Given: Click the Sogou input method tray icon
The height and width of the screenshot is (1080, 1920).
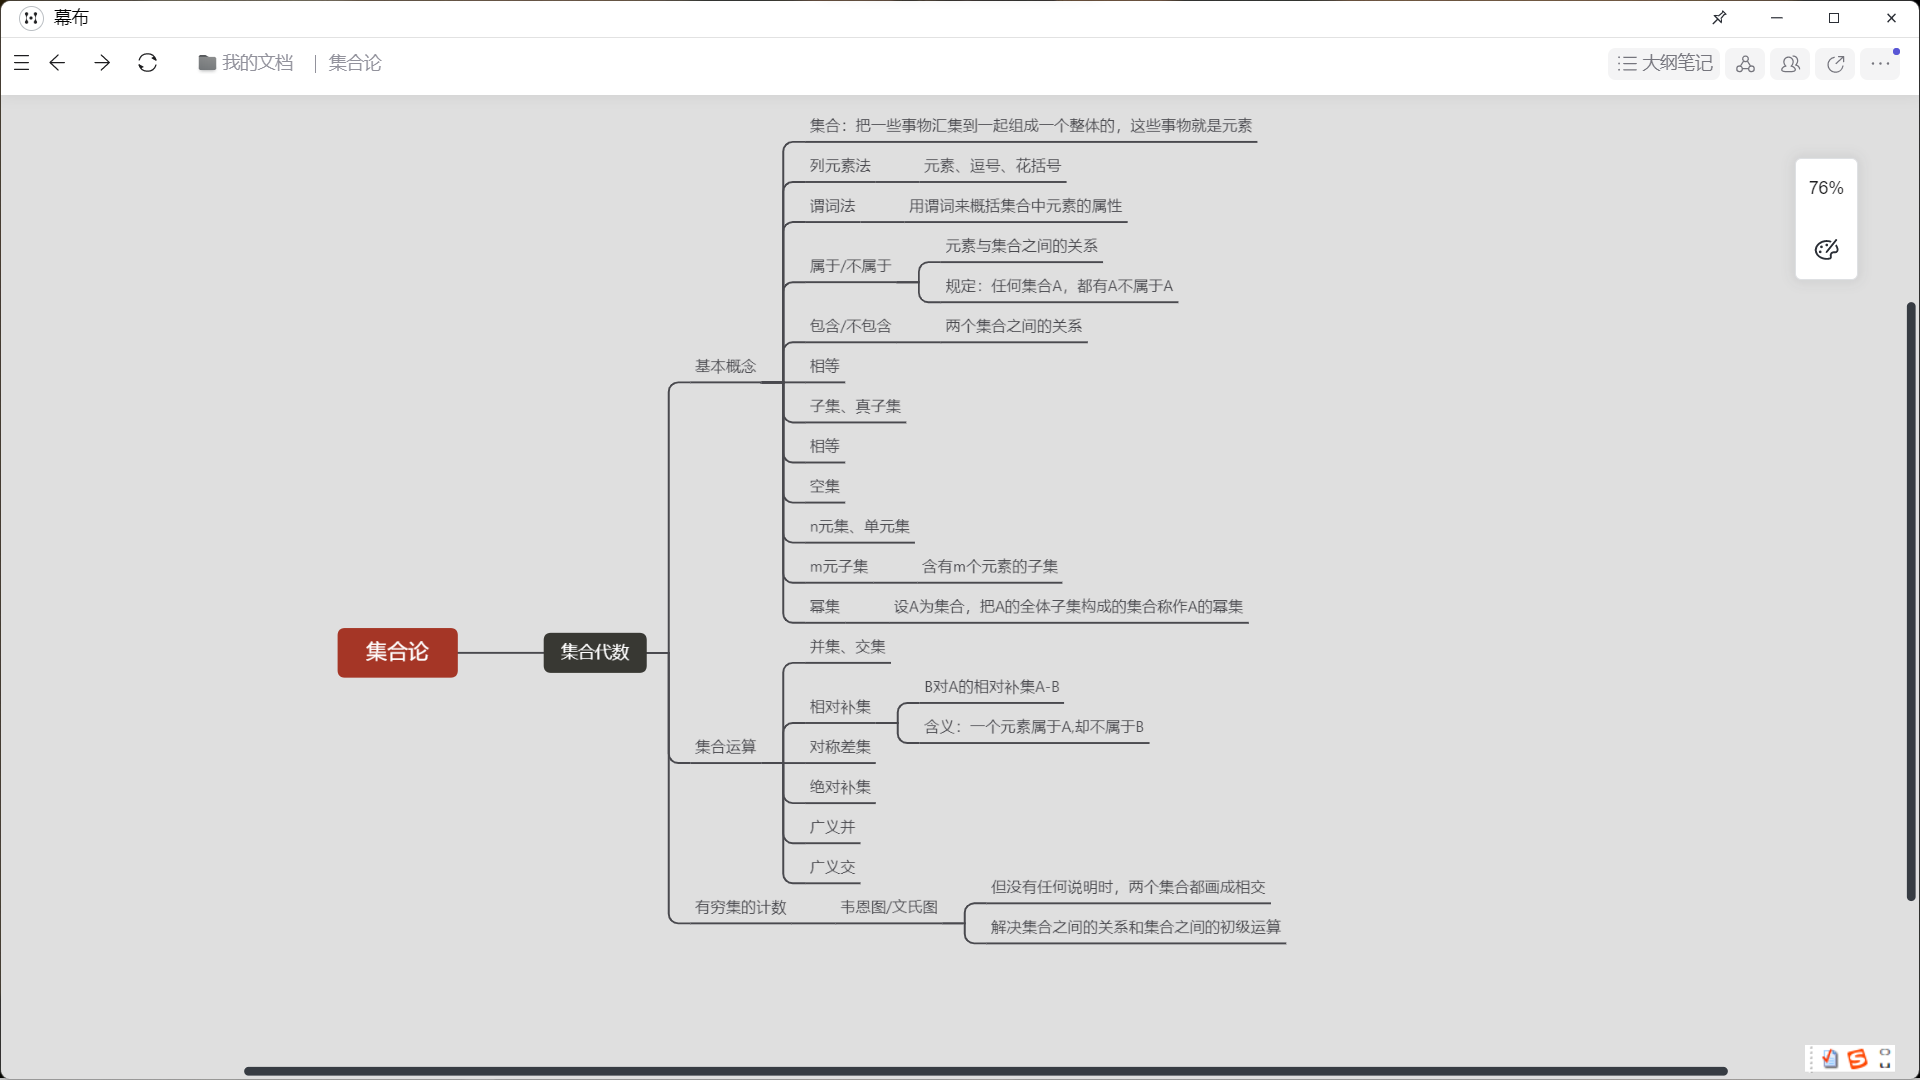Looking at the screenshot, I should (x=1857, y=1059).
